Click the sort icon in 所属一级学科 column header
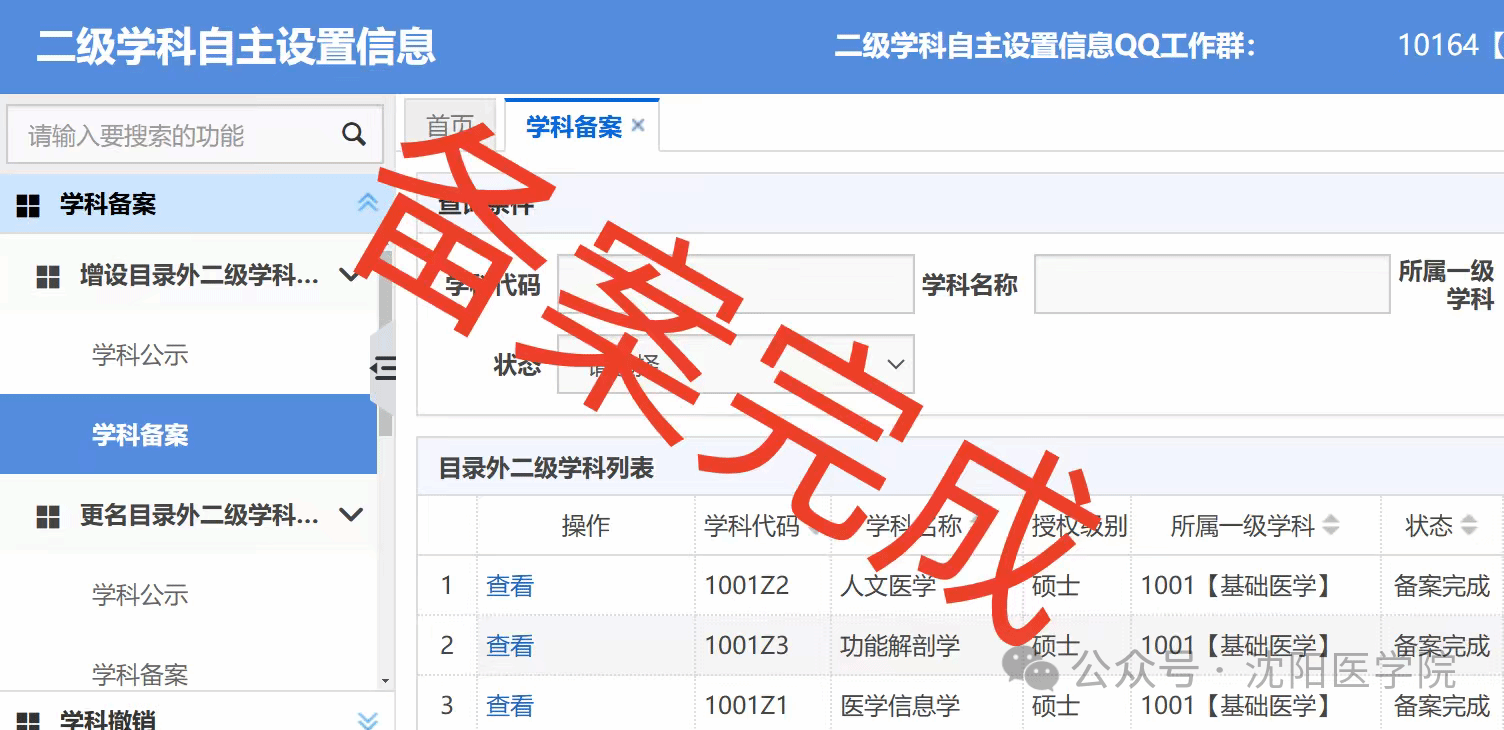Screen dimensions: 1504x730 1331,525
